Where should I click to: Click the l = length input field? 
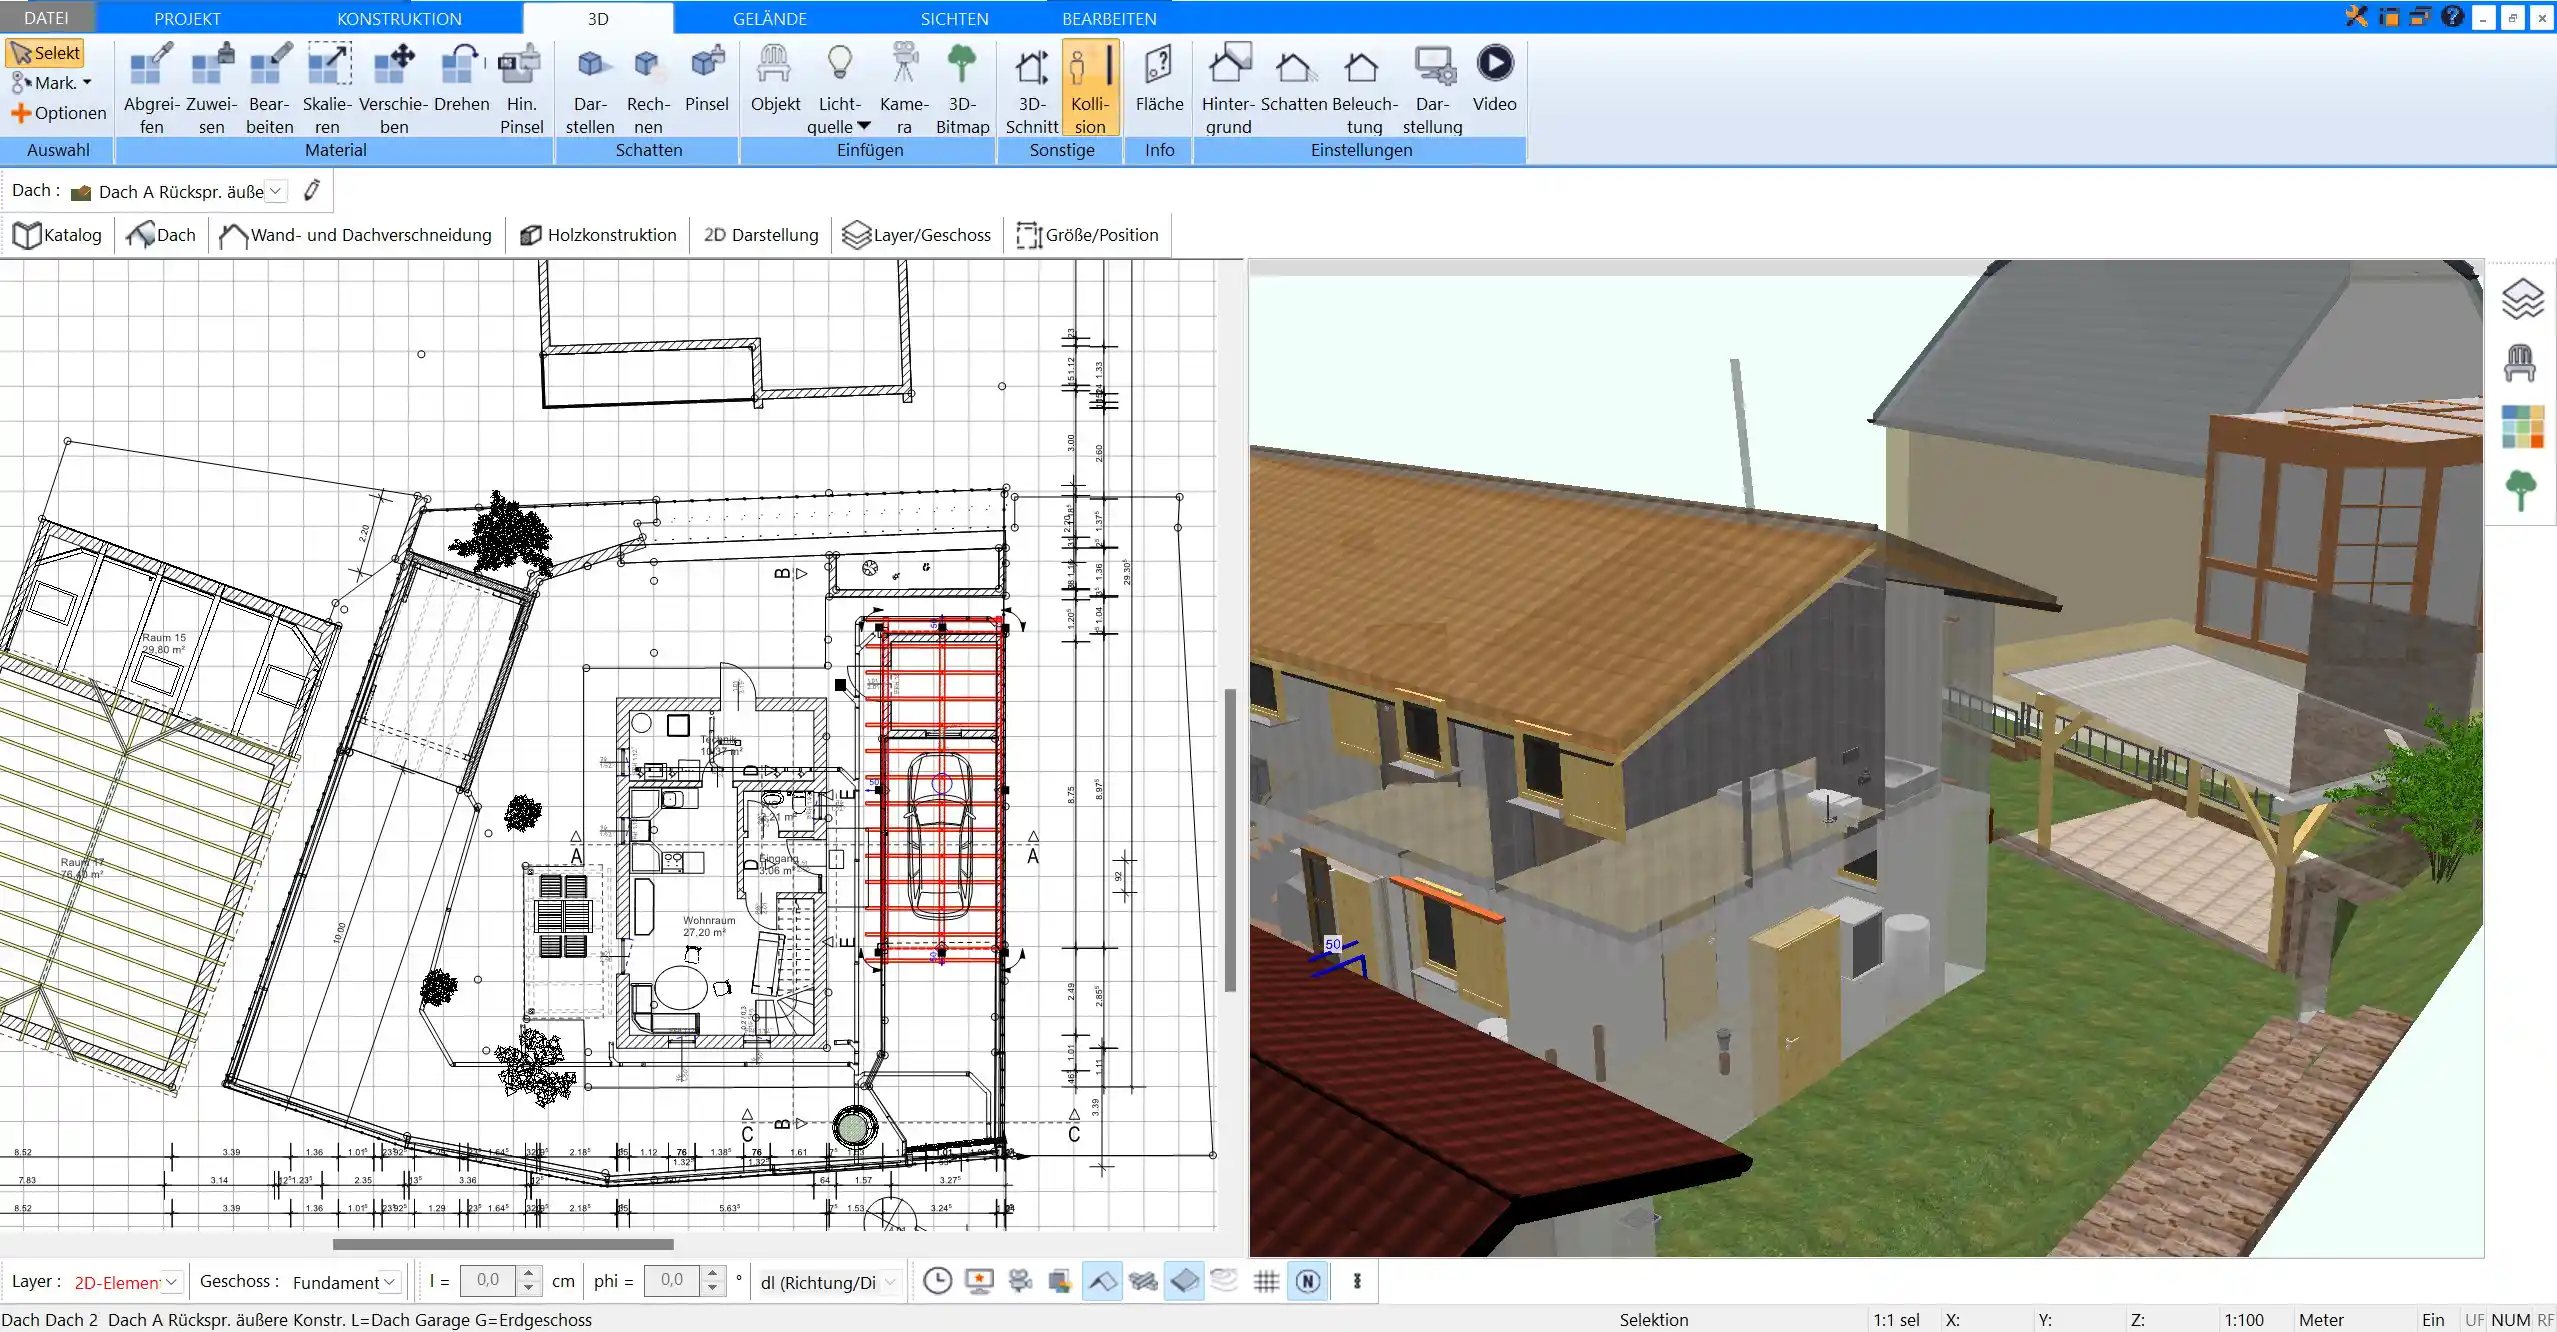pyautogui.click(x=488, y=1281)
